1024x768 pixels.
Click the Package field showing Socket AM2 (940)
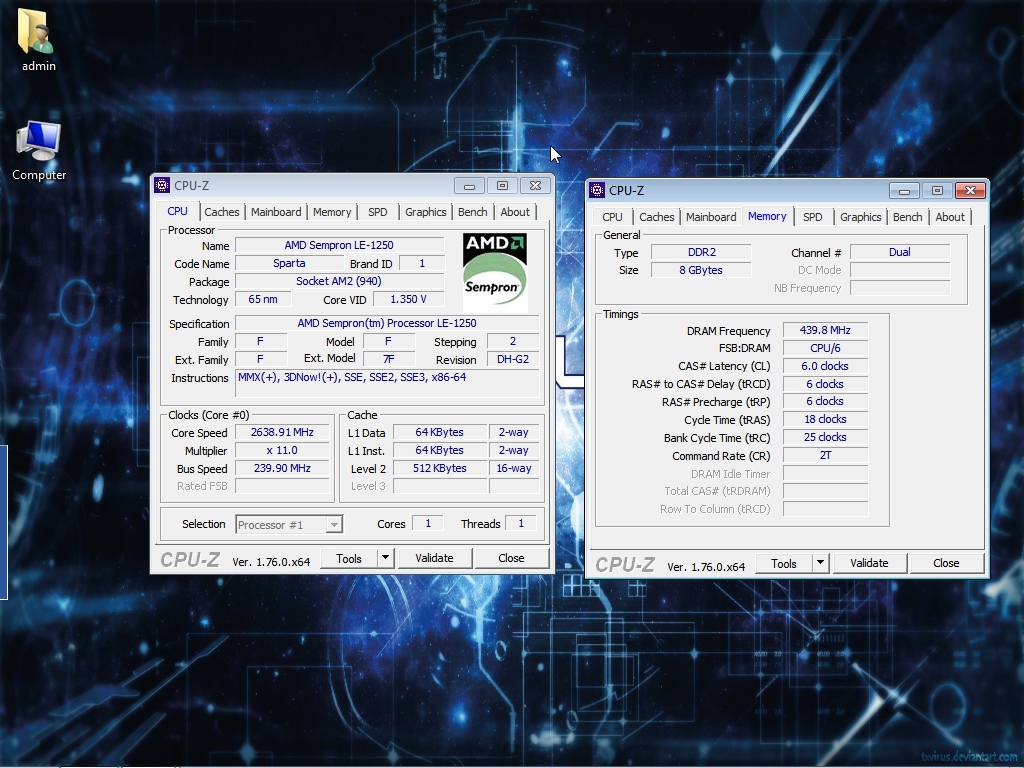pyautogui.click(x=339, y=281)
